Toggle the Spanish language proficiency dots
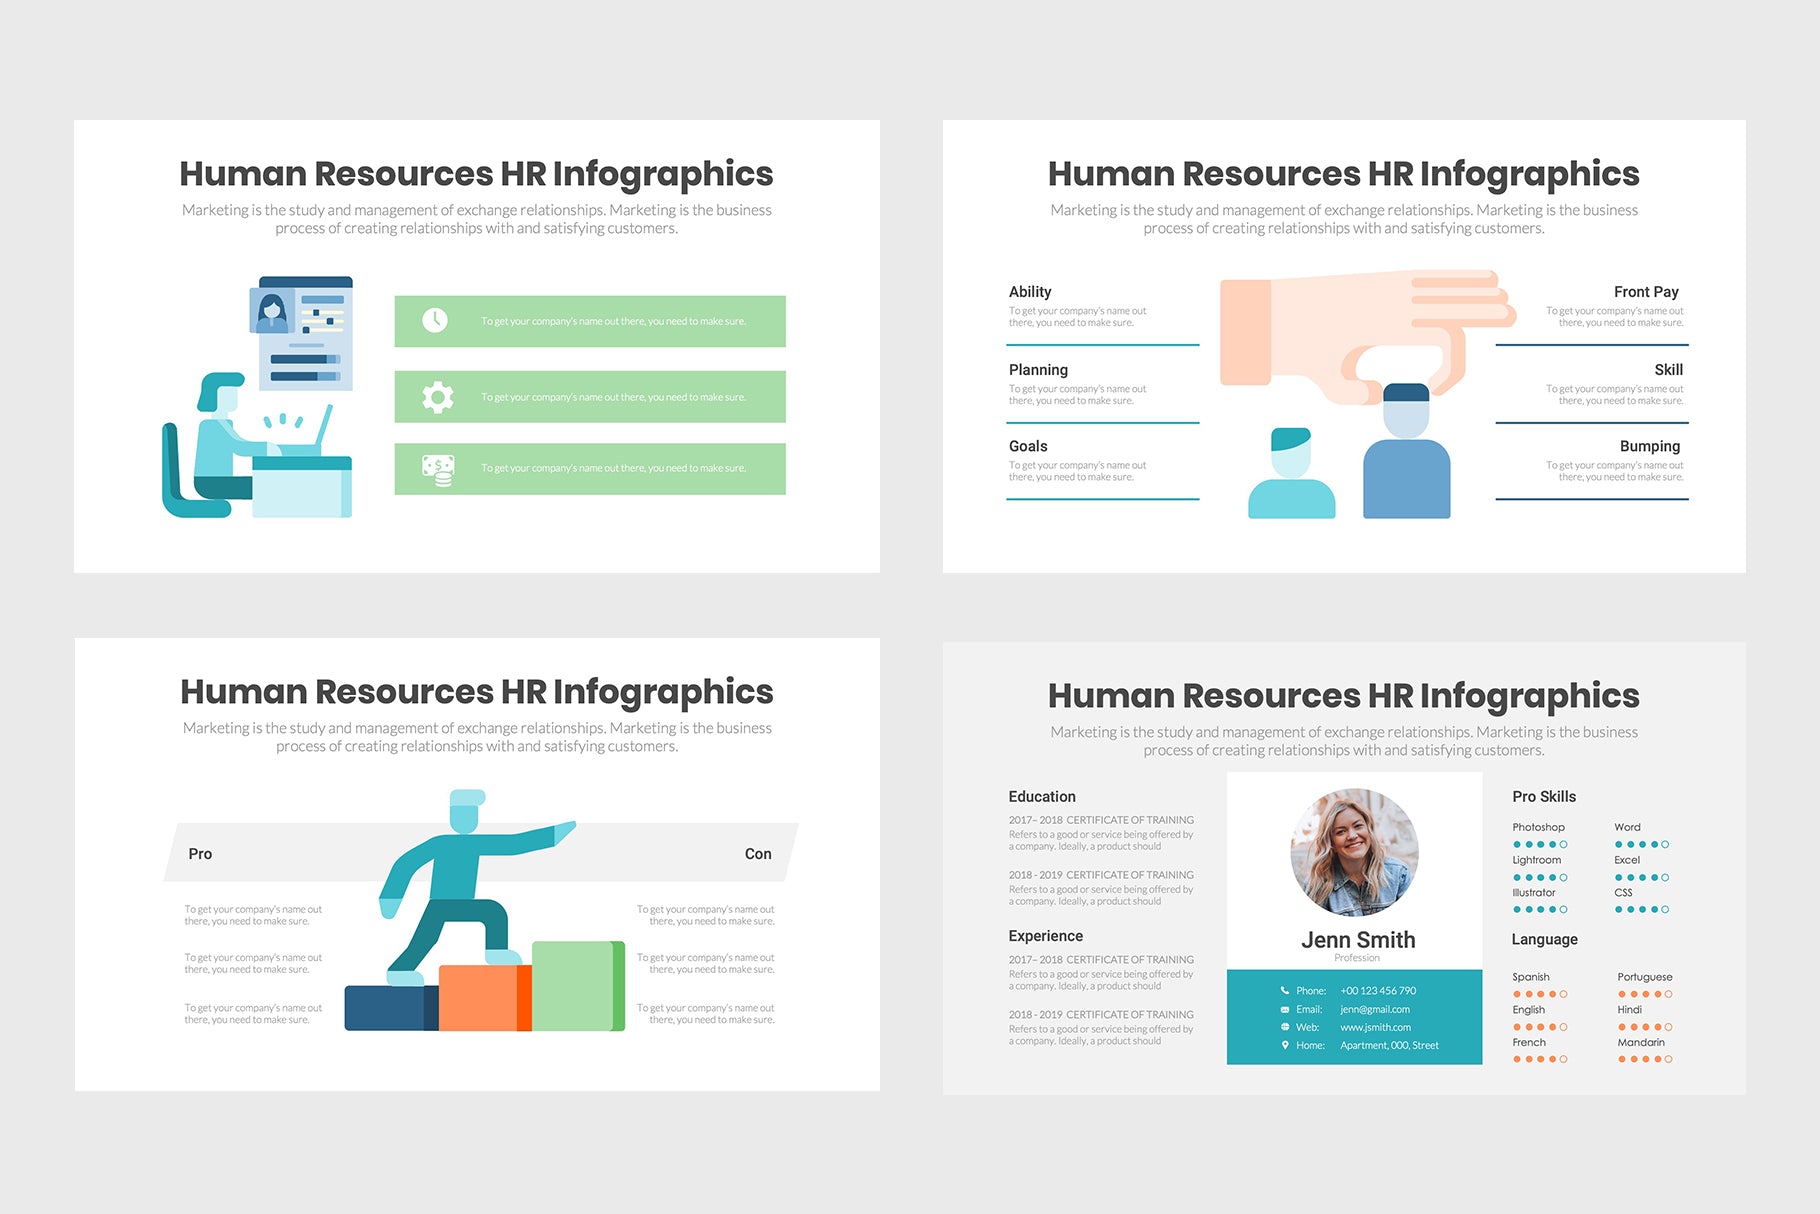Viewport: 1820px width, 1214px height. 1542,993
